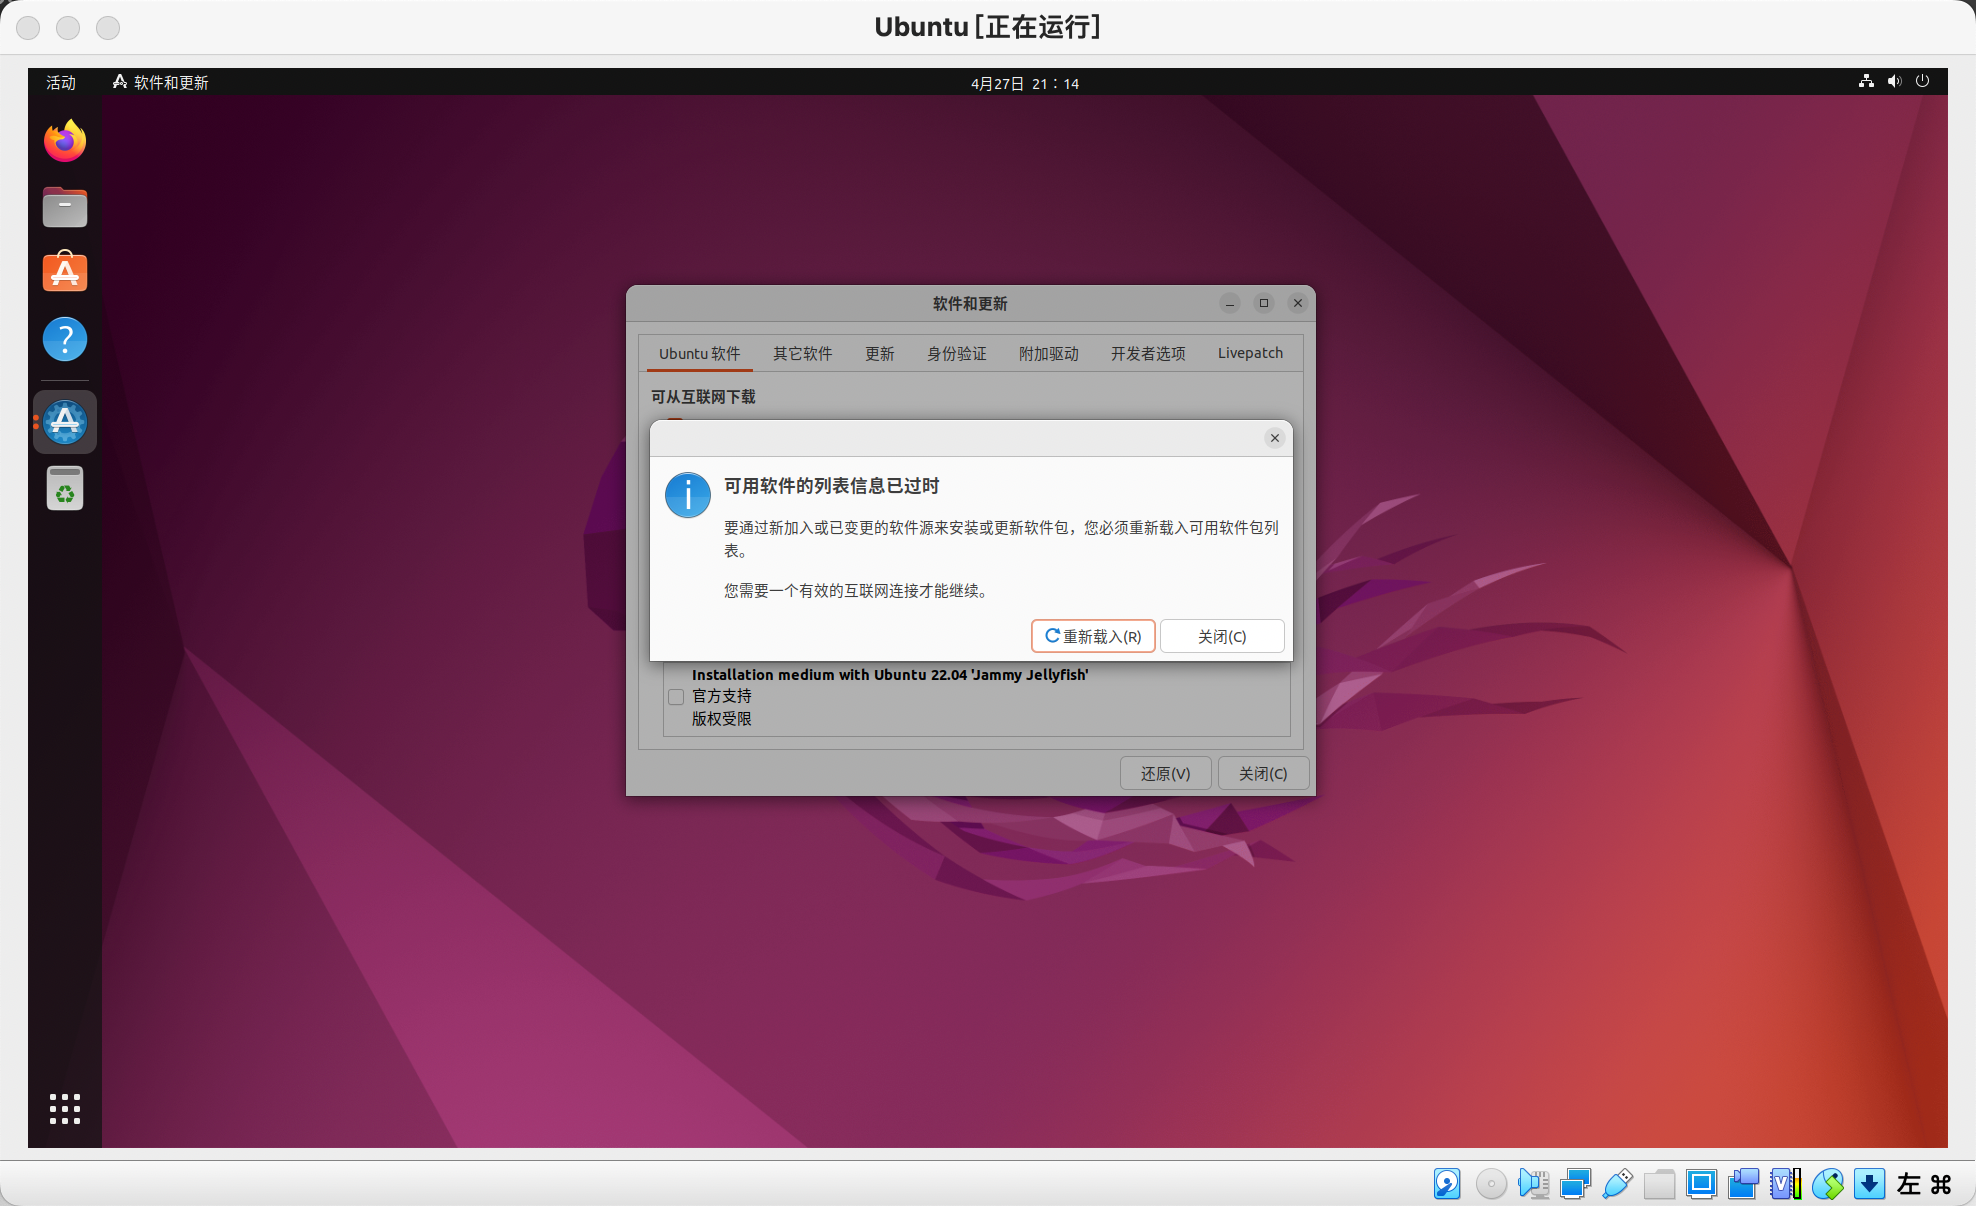This screenshot has width=1976, height=1206.
Task: Open 活动 Activities overview
Action: [x=61, y=82]
